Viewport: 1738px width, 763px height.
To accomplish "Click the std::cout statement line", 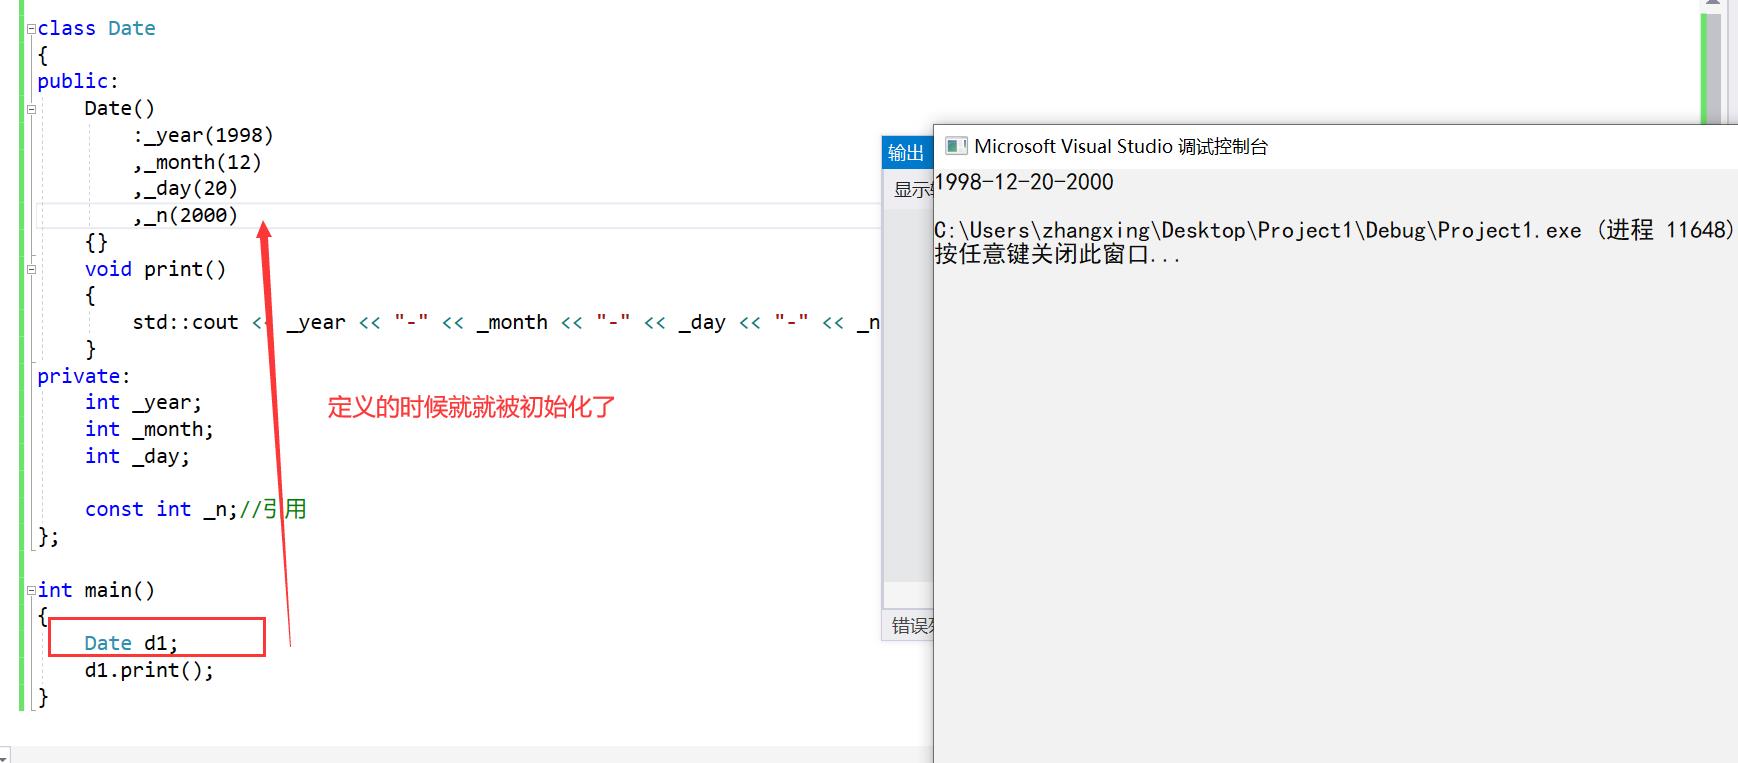I will (506, 322).
